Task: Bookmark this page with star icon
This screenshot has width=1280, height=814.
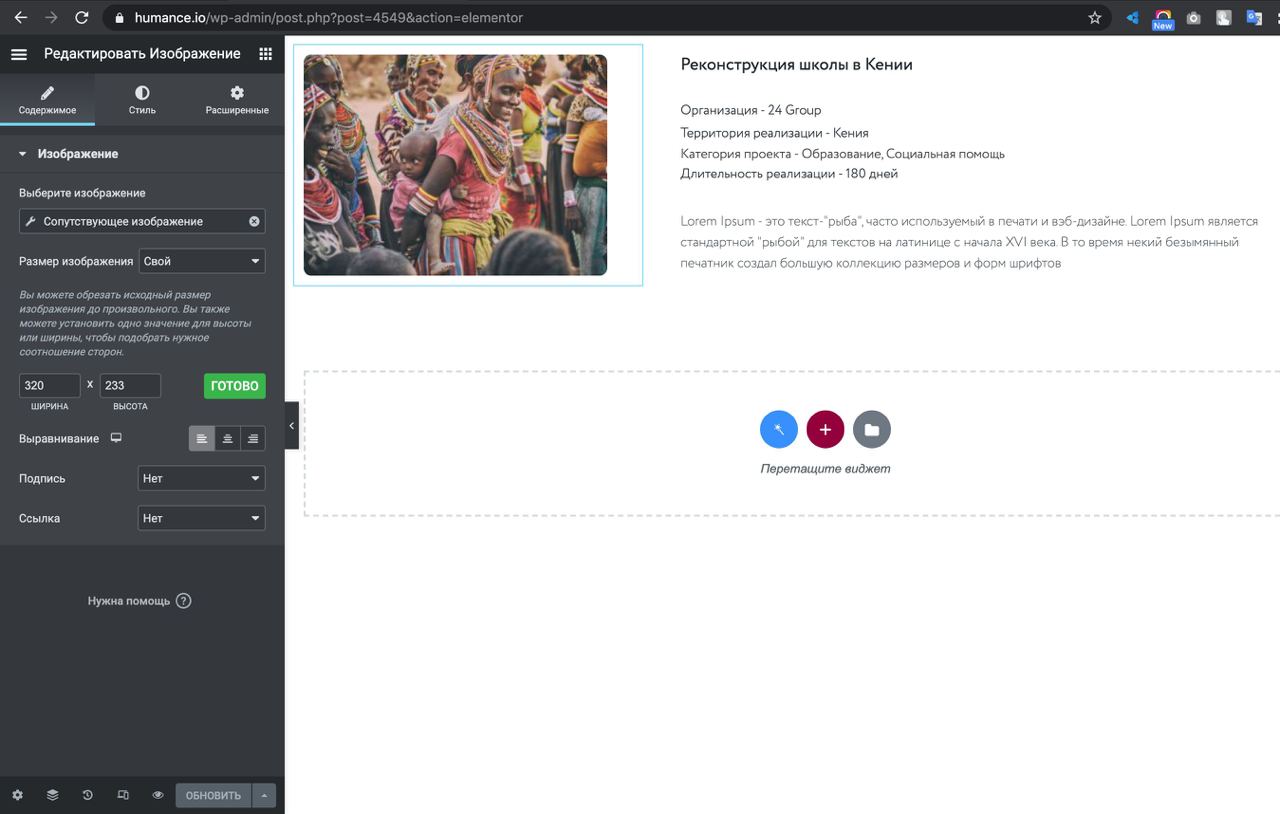Action: 1095,18
